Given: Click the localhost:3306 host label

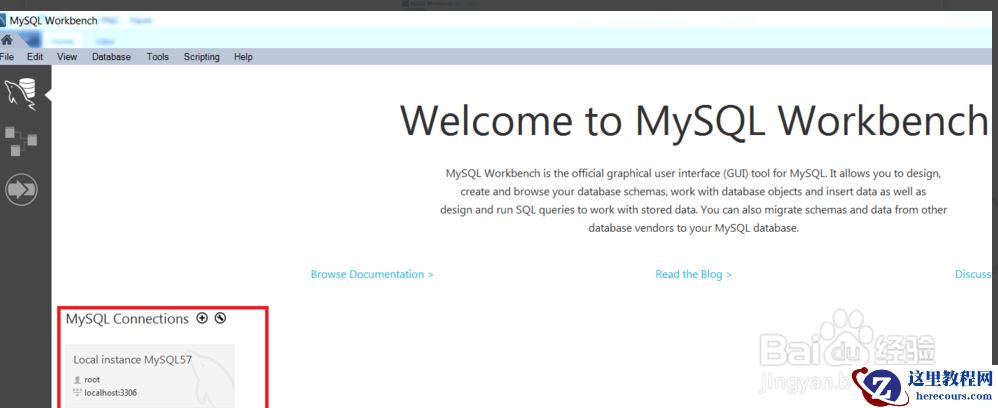Looking at the screenshot, I should (x=110, y=393).
